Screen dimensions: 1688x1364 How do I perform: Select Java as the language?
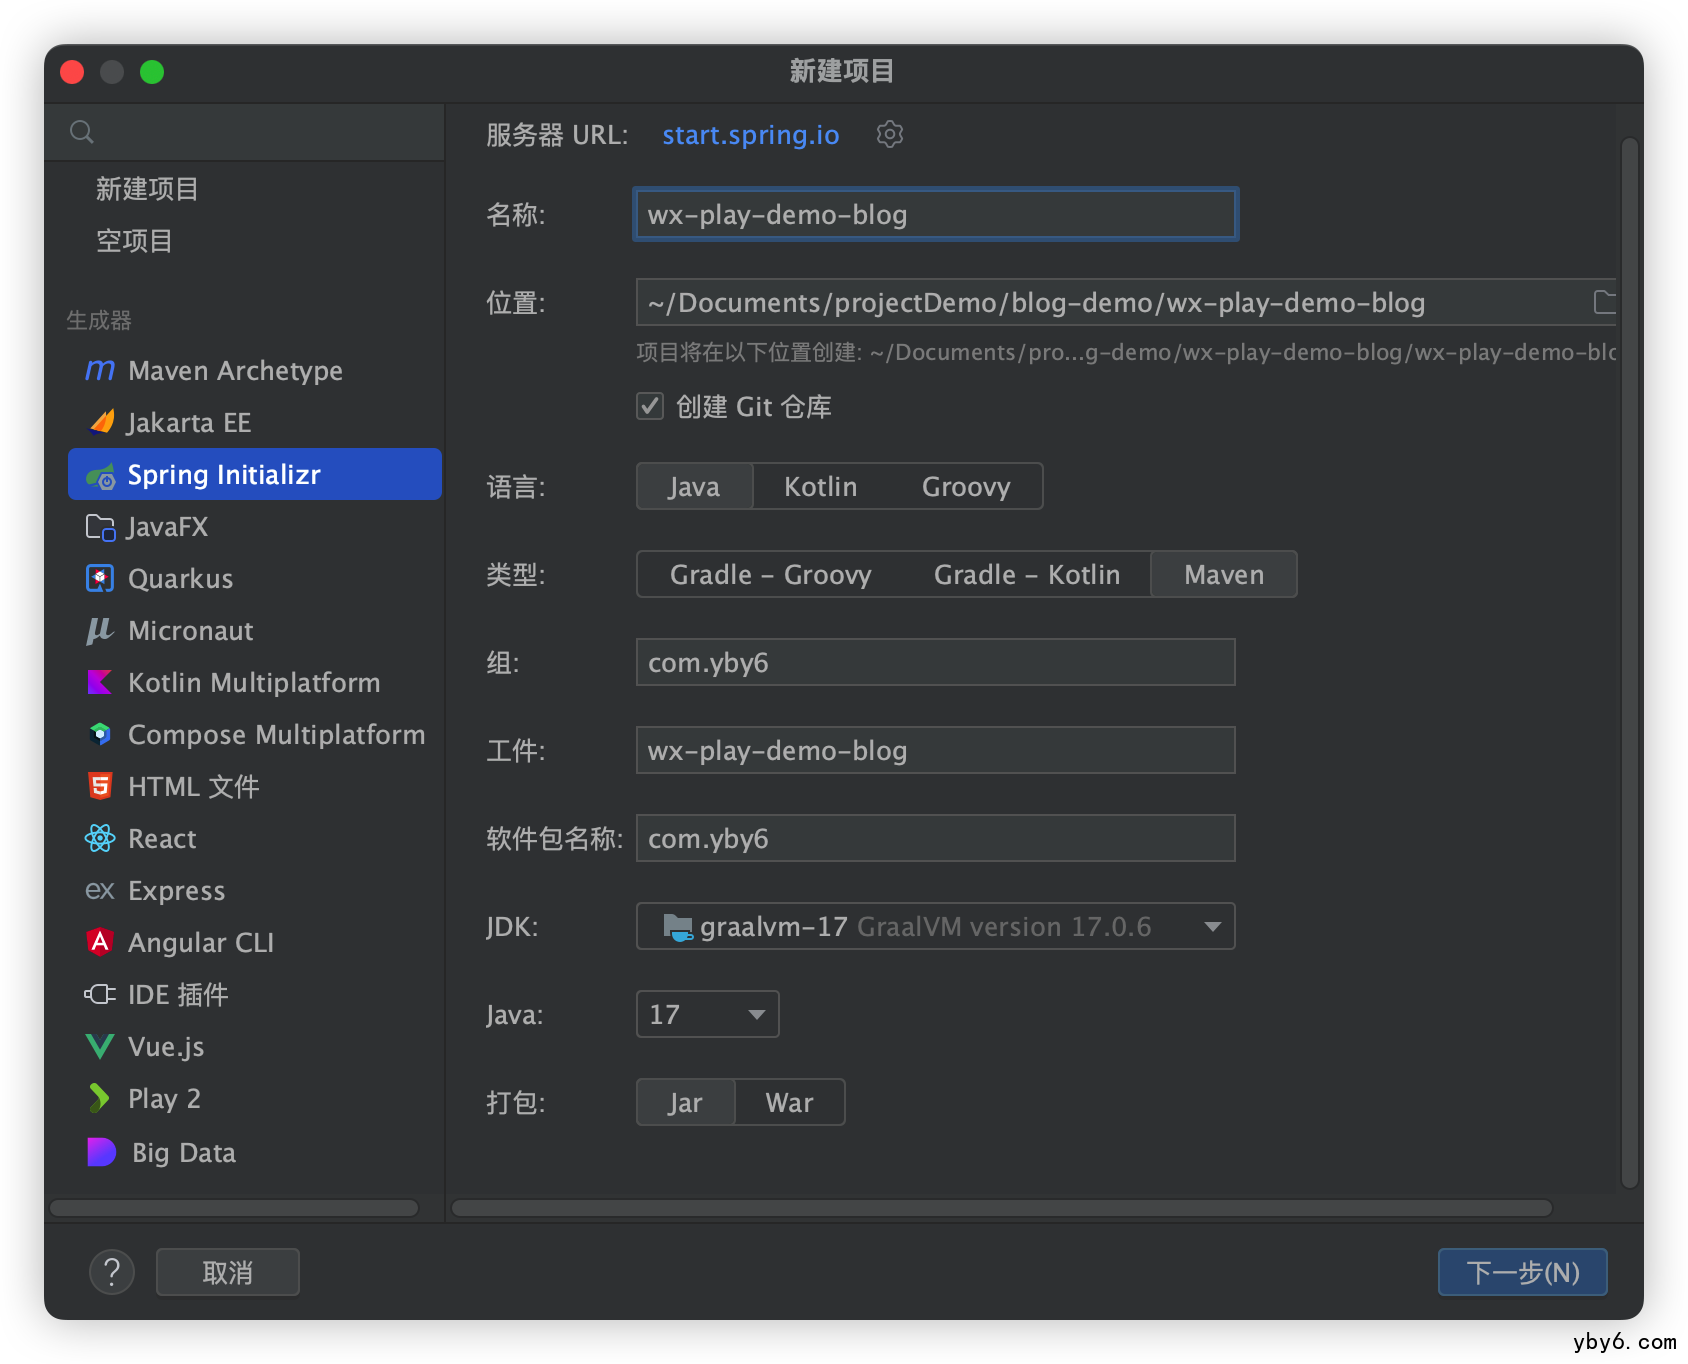click(694, 487)
